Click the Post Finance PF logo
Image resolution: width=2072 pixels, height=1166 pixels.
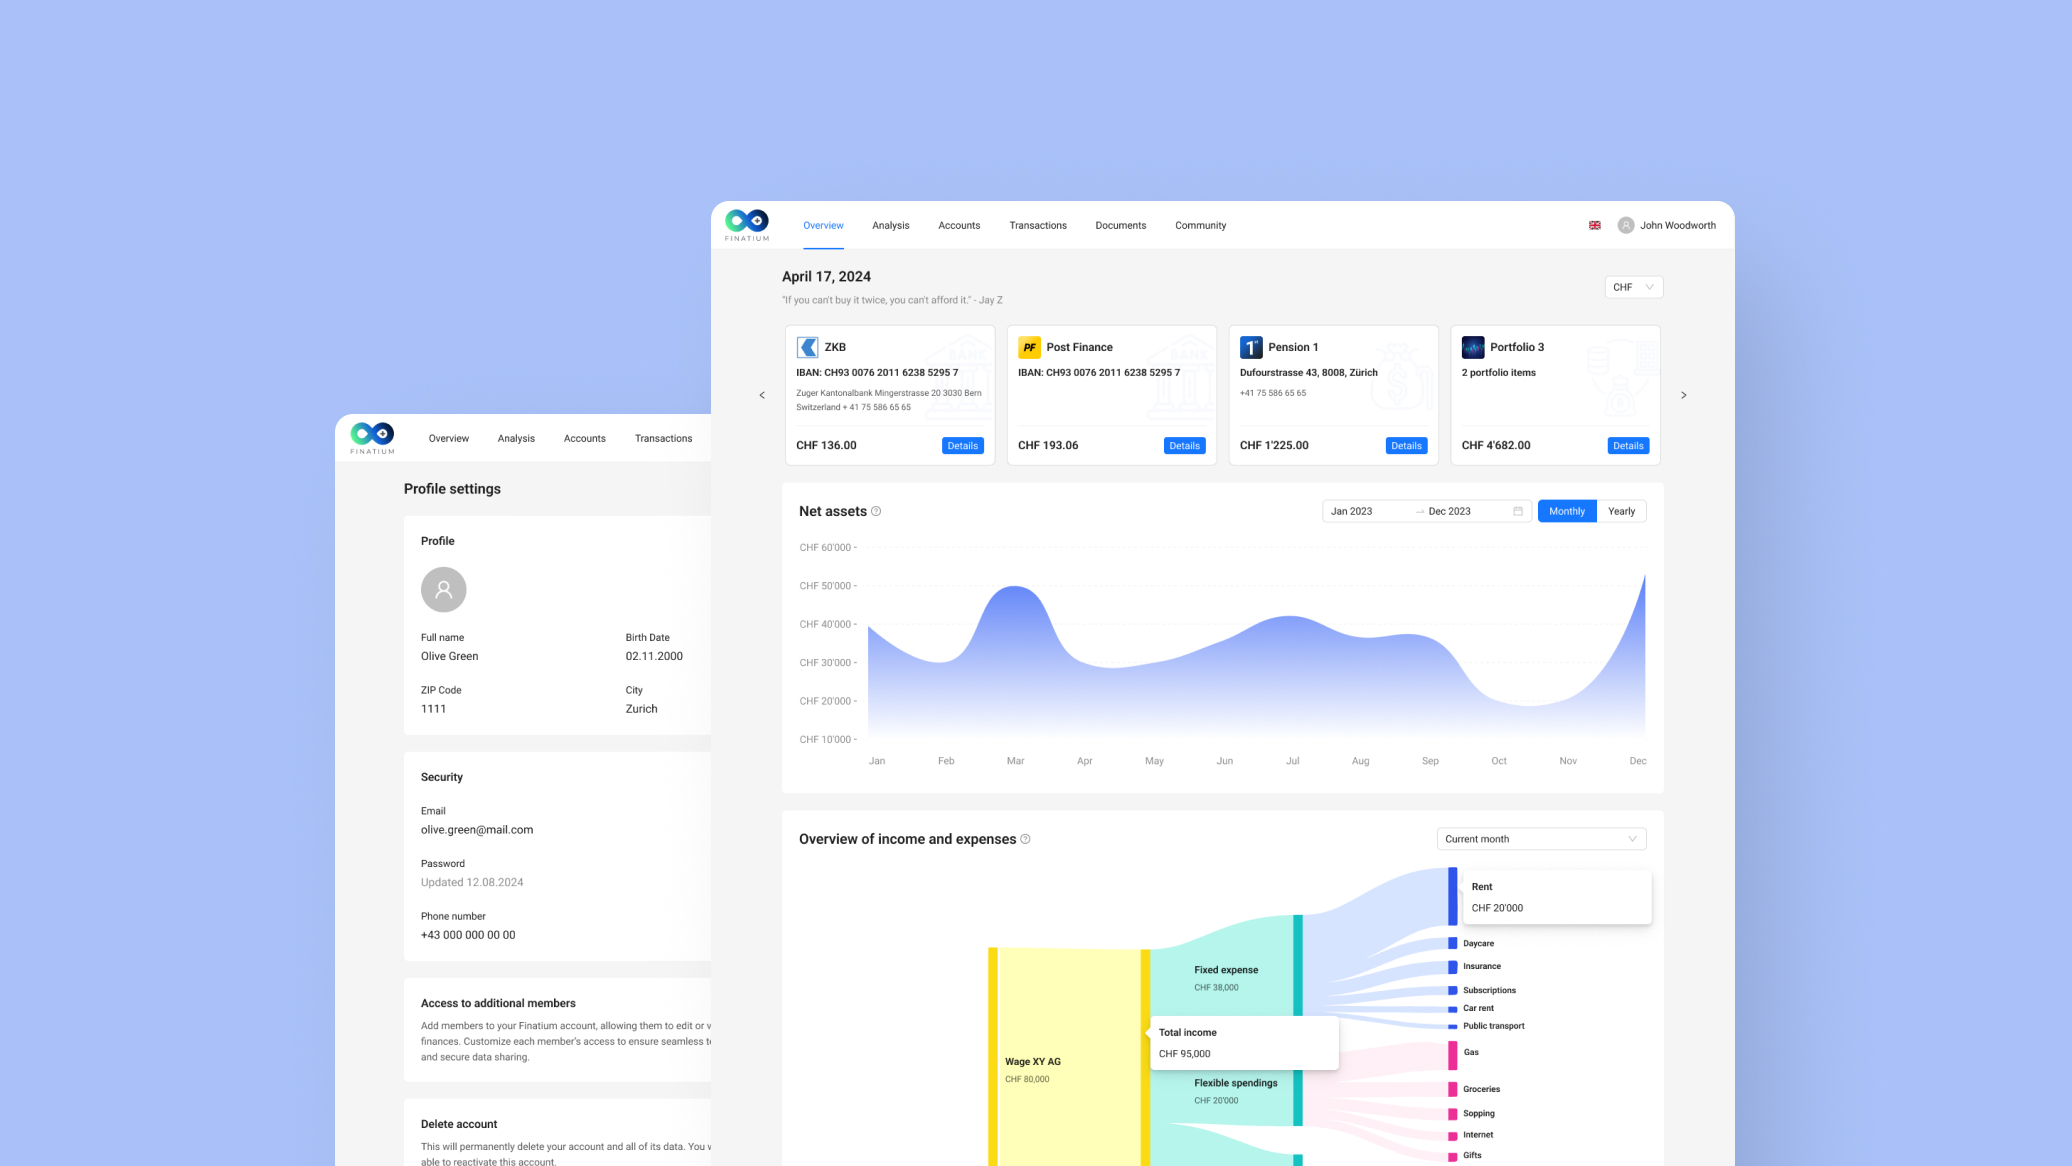point(1029,347)
